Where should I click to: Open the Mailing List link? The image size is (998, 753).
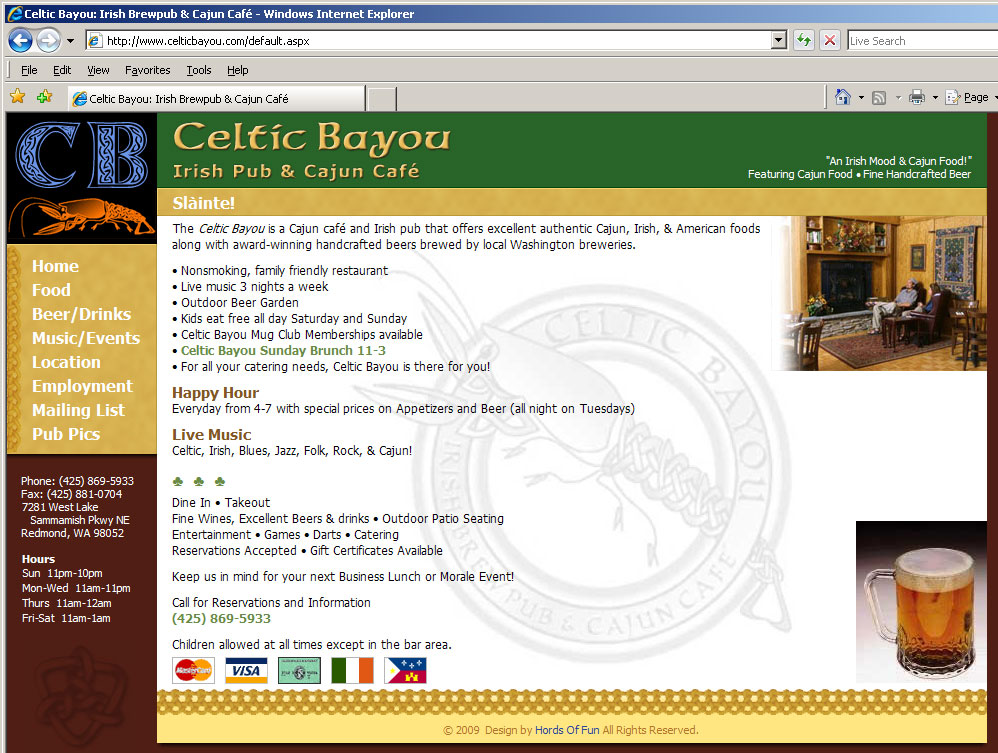(78, 411)
